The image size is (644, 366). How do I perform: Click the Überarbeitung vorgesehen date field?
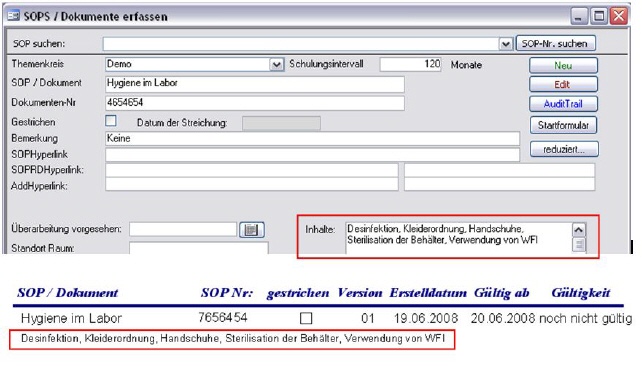183,229
